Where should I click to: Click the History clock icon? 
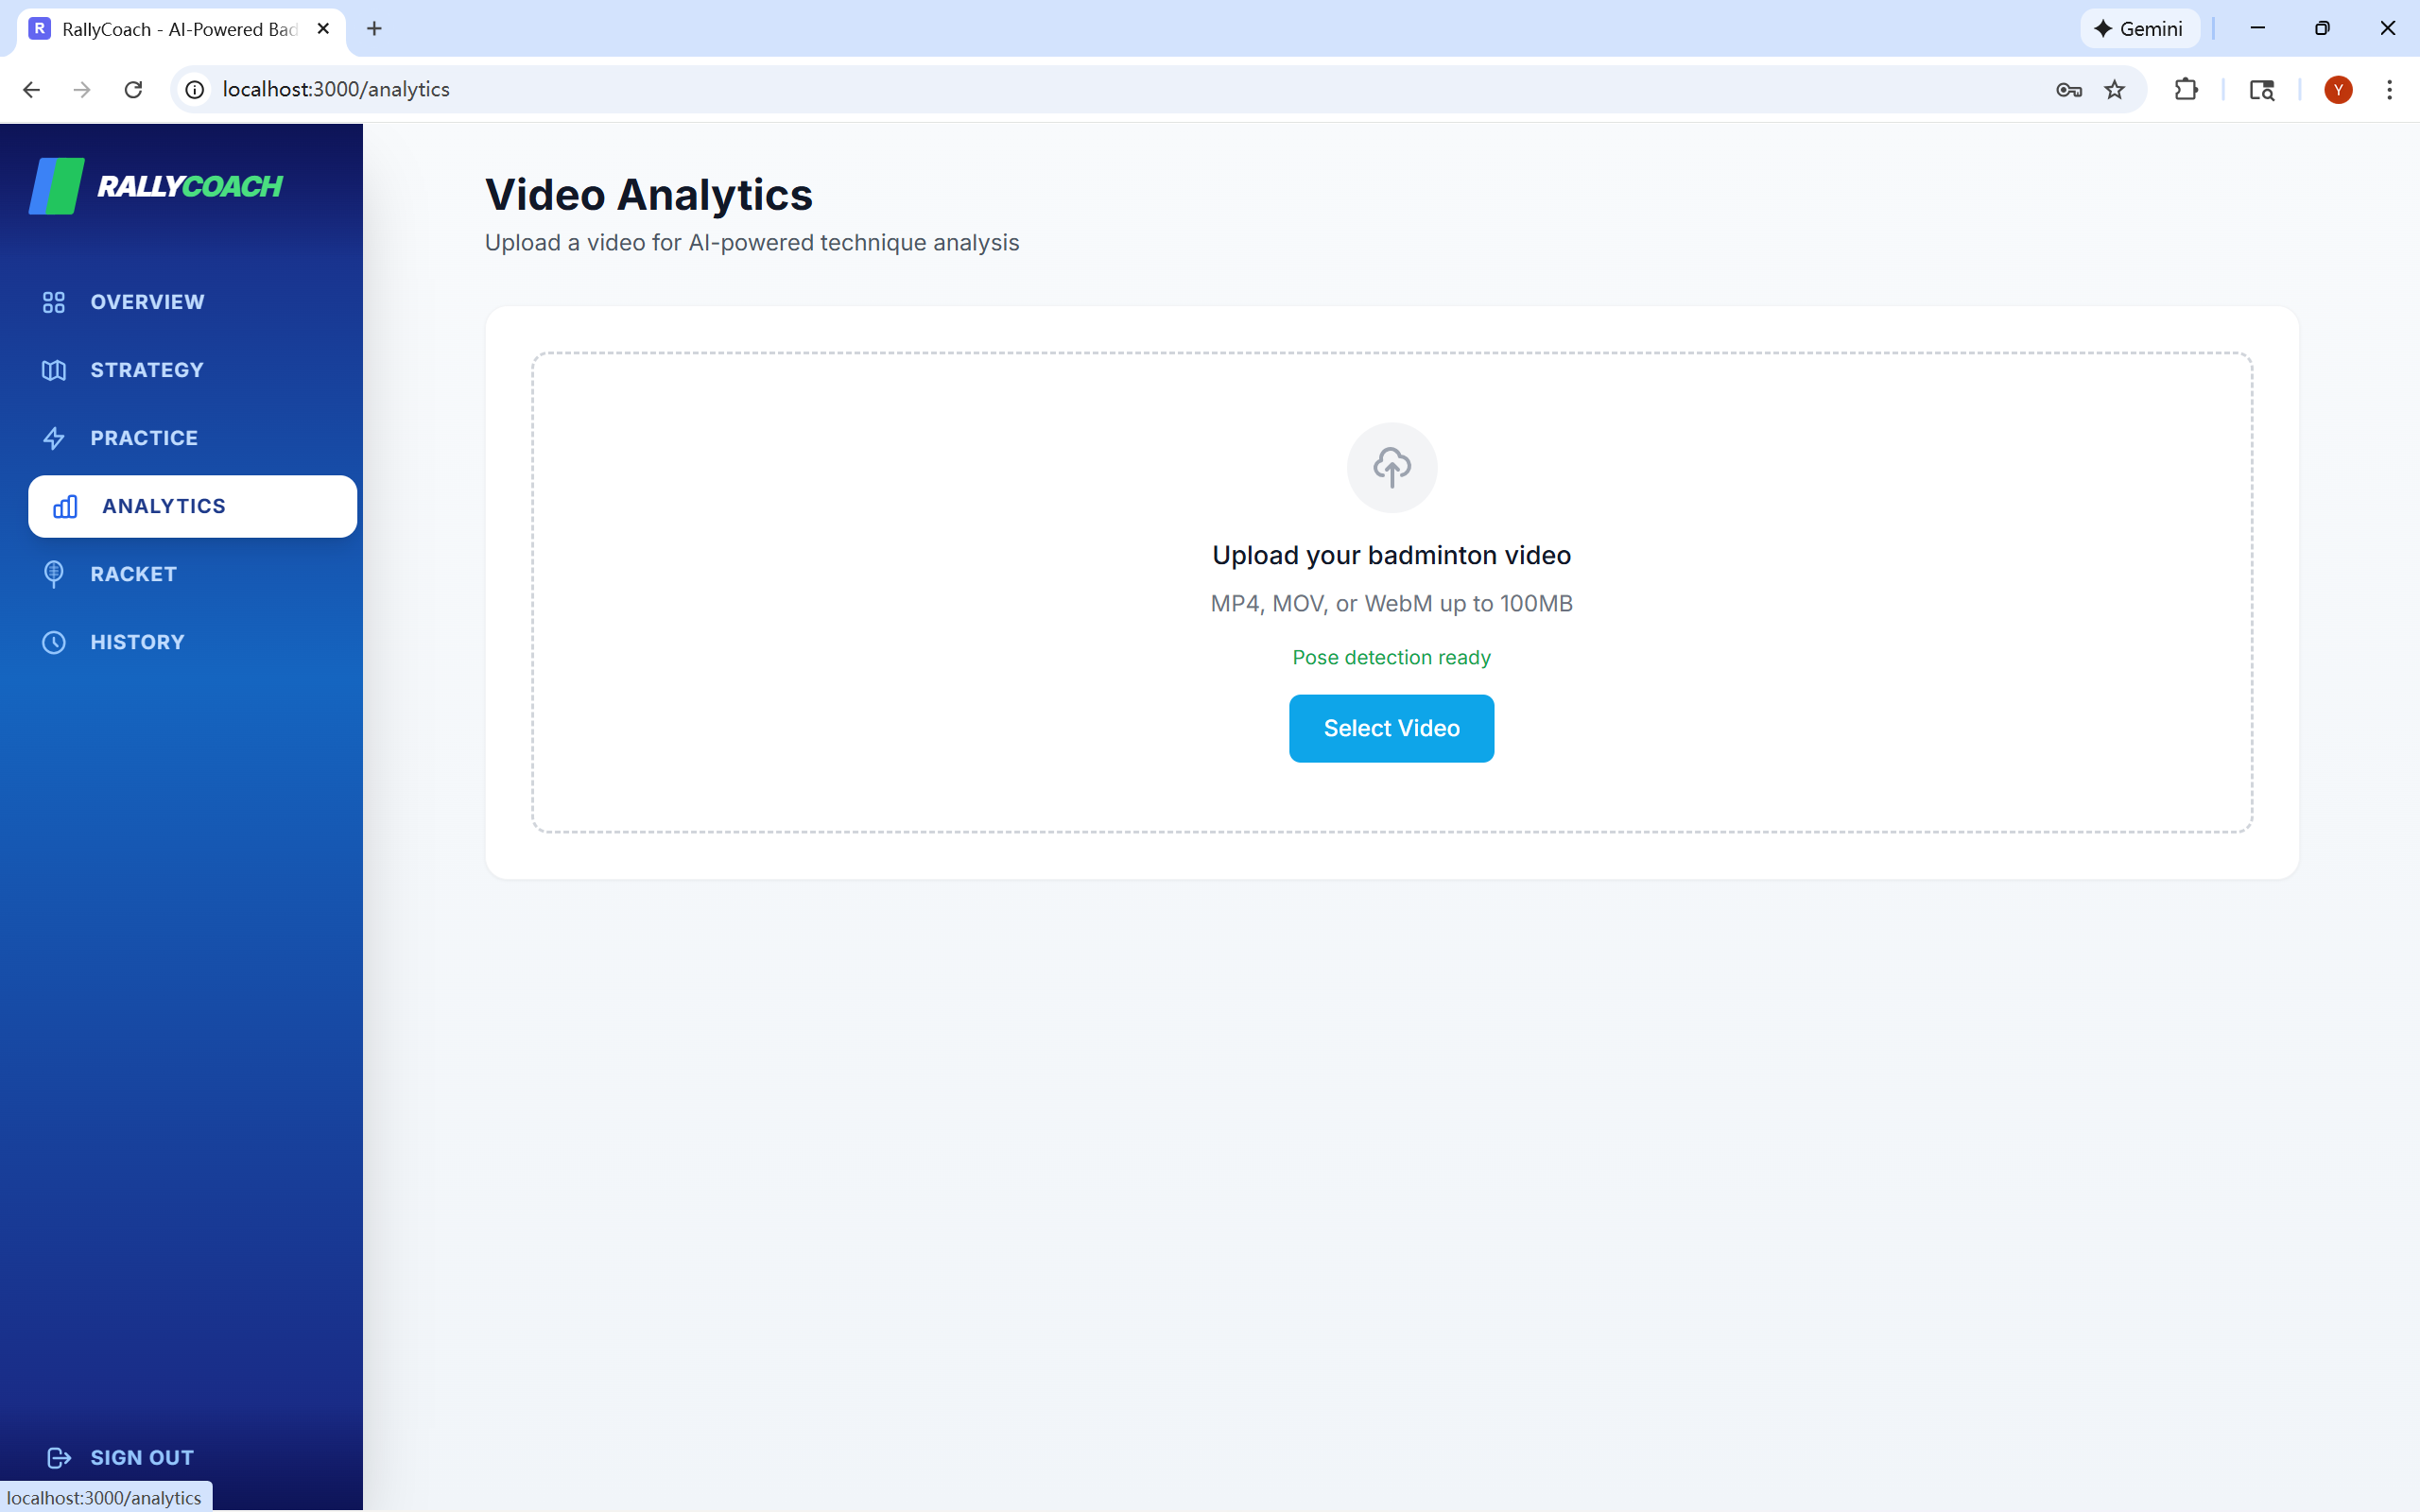click(54, 642)
